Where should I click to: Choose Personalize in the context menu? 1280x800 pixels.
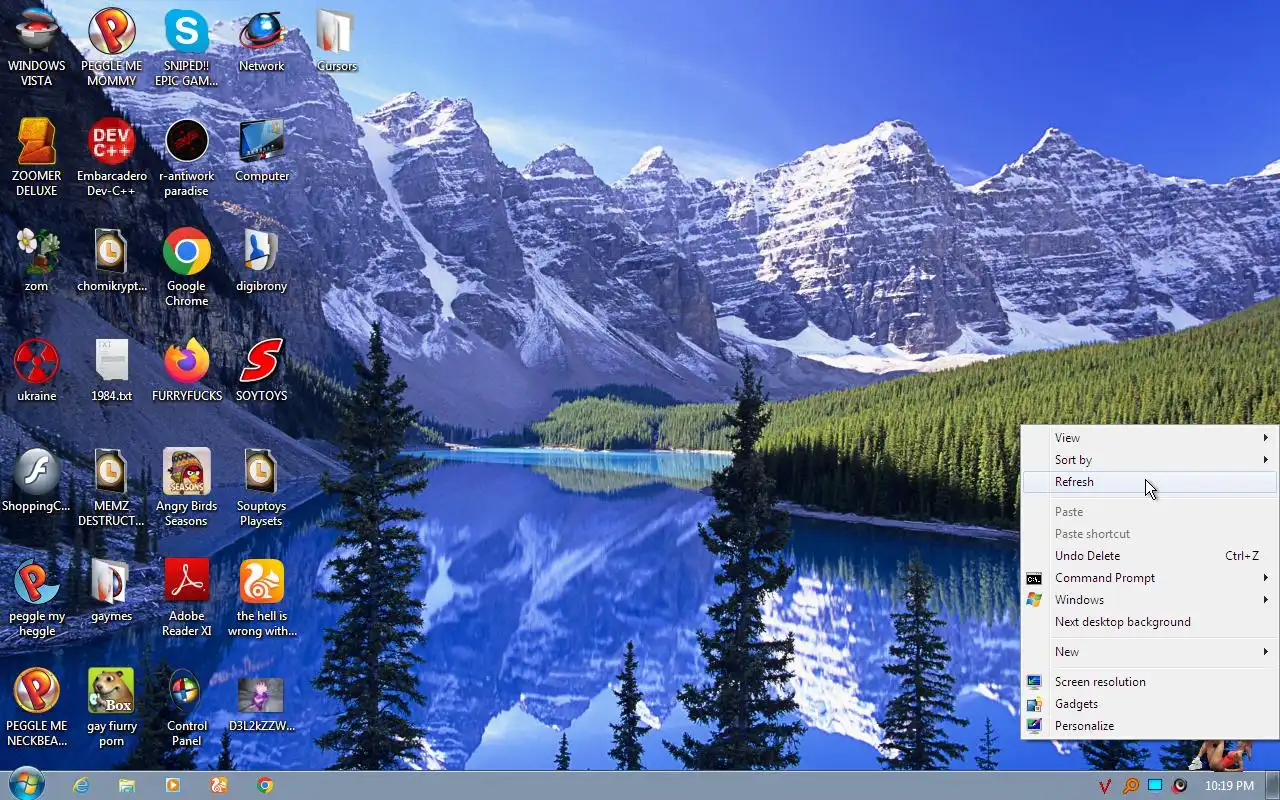click(x=1149, y=726)
